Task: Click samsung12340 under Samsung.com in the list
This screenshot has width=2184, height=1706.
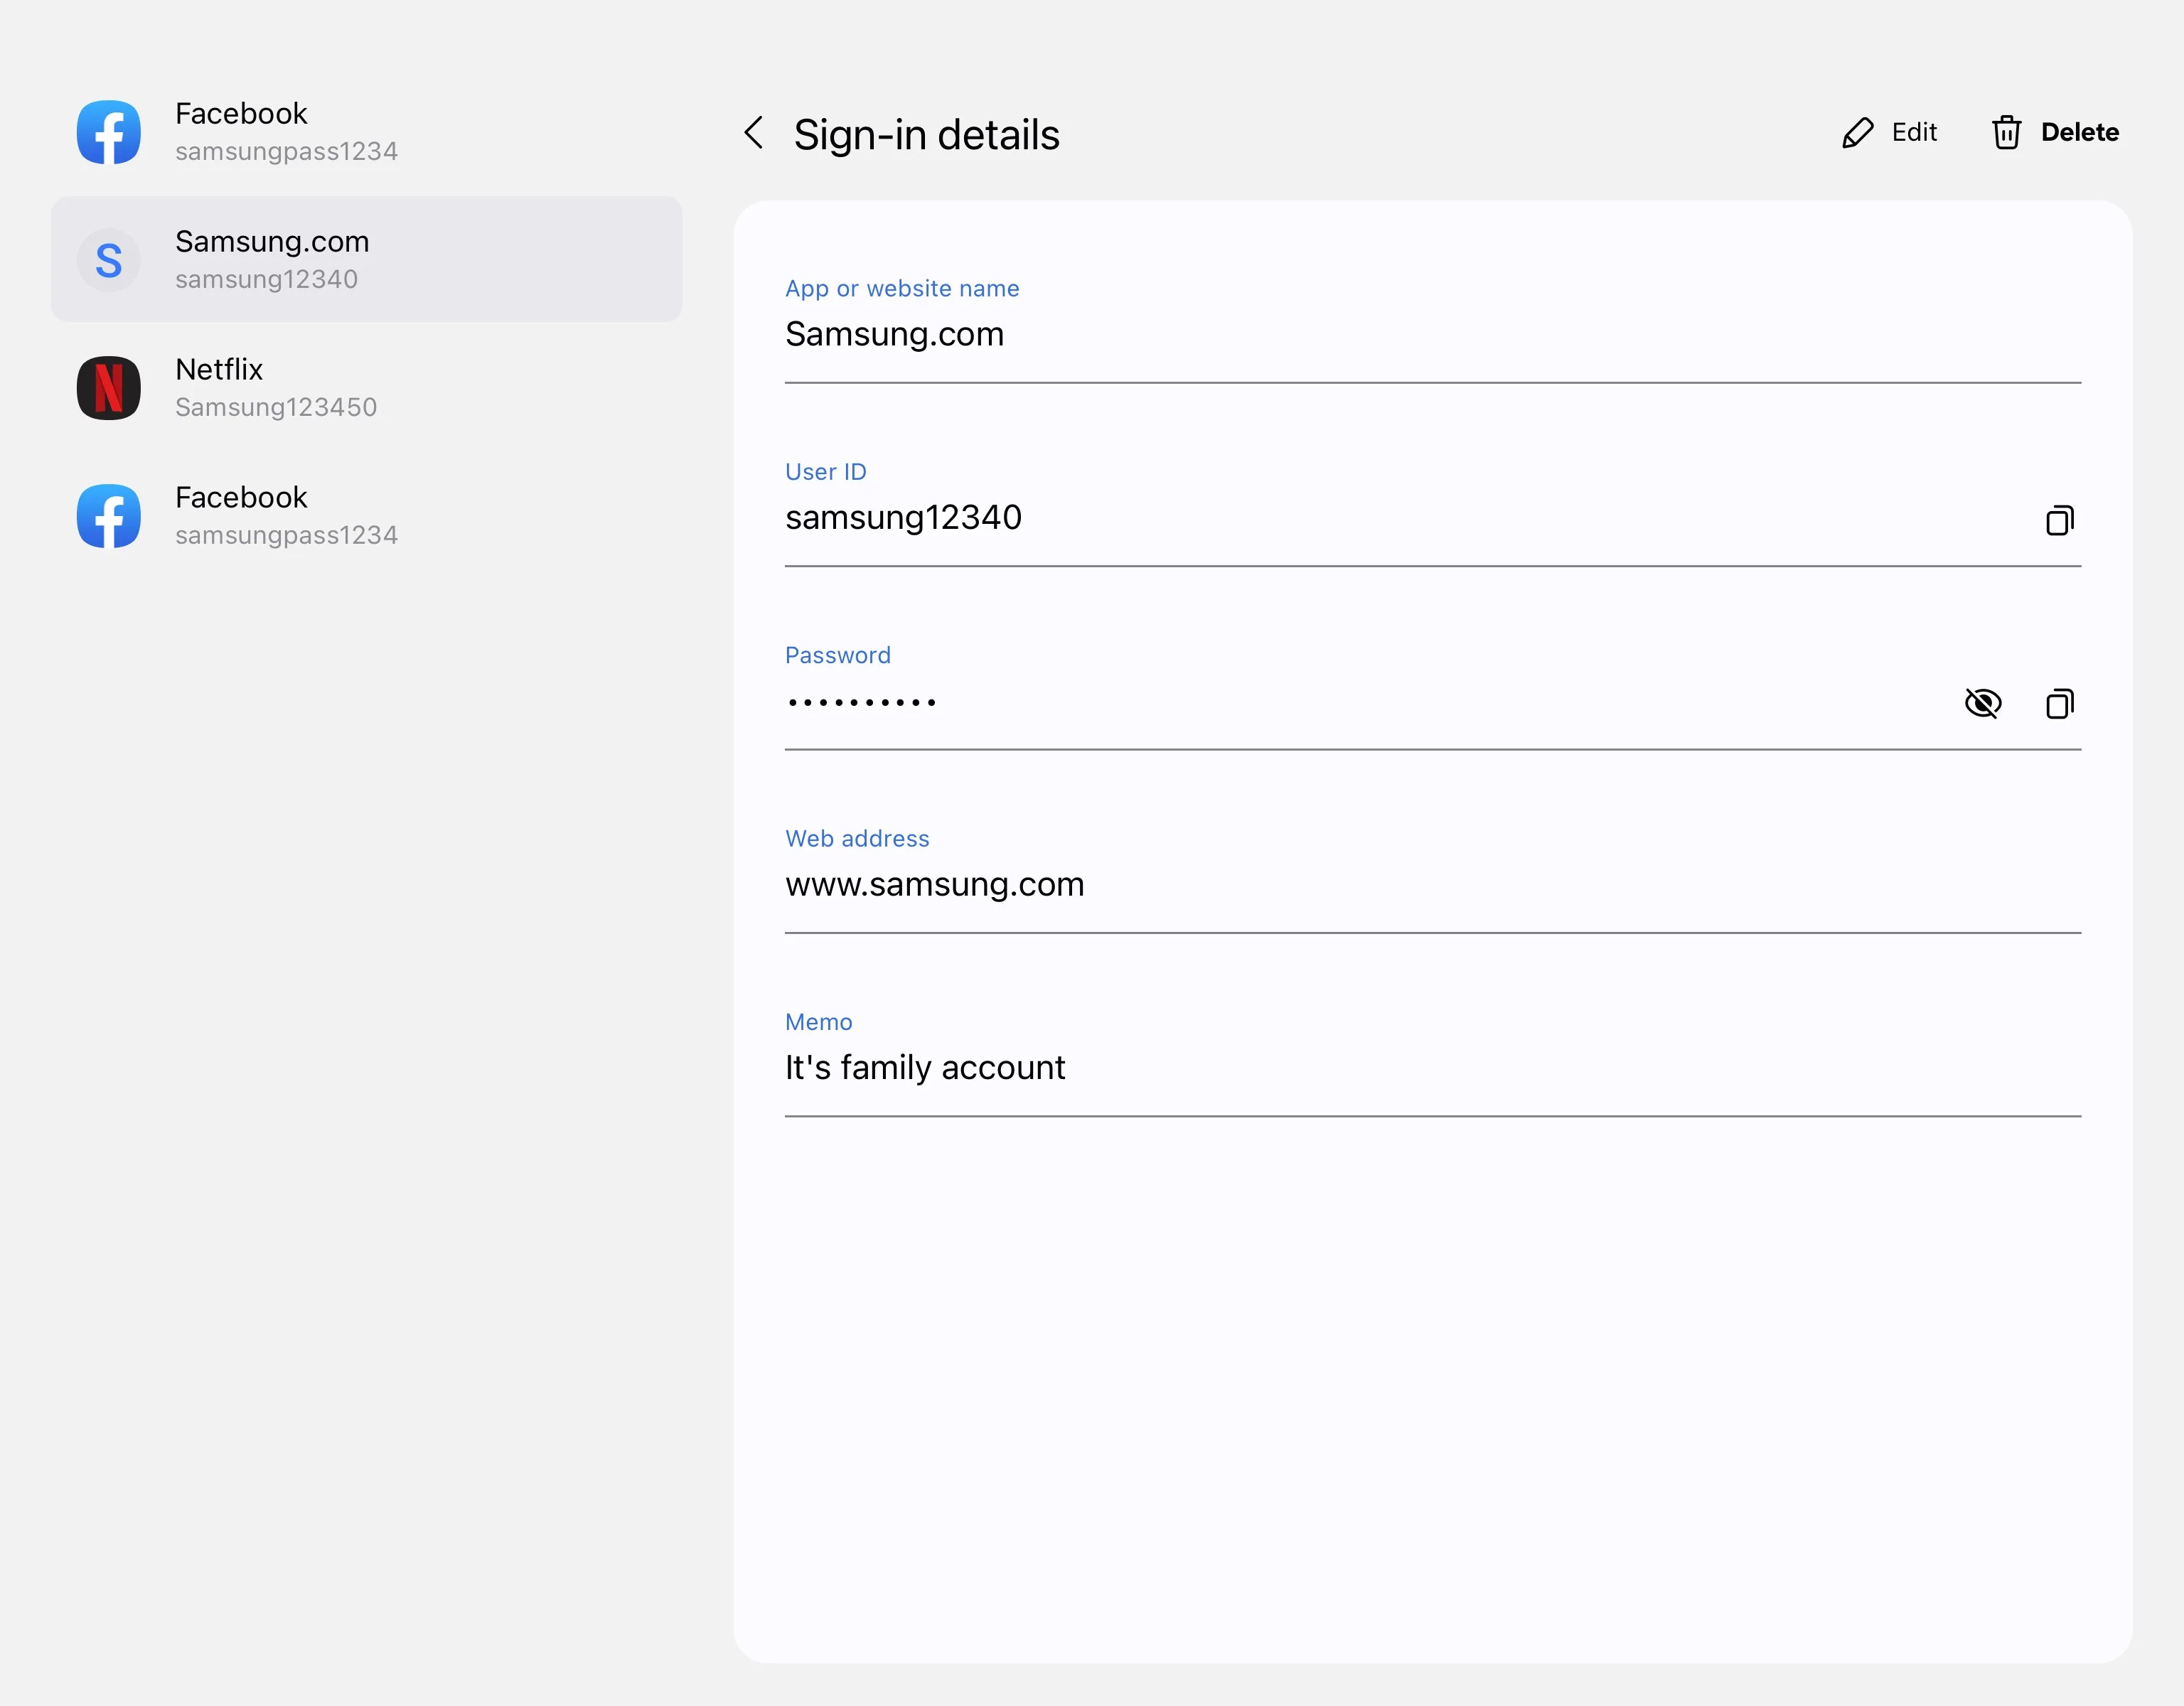Action: pos(266,280)
